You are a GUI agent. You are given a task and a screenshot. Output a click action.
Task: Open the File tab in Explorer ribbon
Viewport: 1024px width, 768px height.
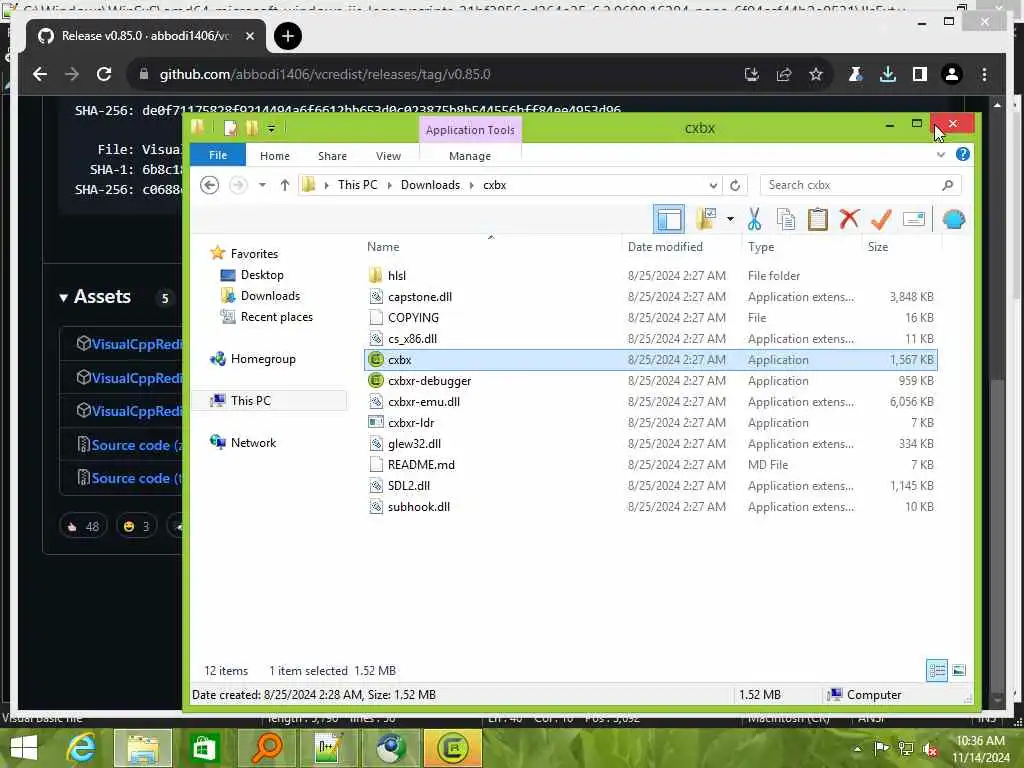(218, 155)
